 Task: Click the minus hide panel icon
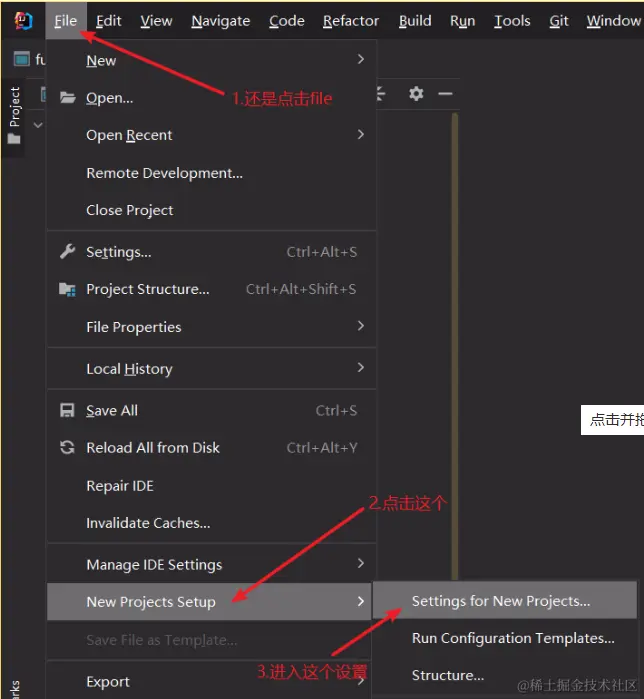[x=445, y=94]
